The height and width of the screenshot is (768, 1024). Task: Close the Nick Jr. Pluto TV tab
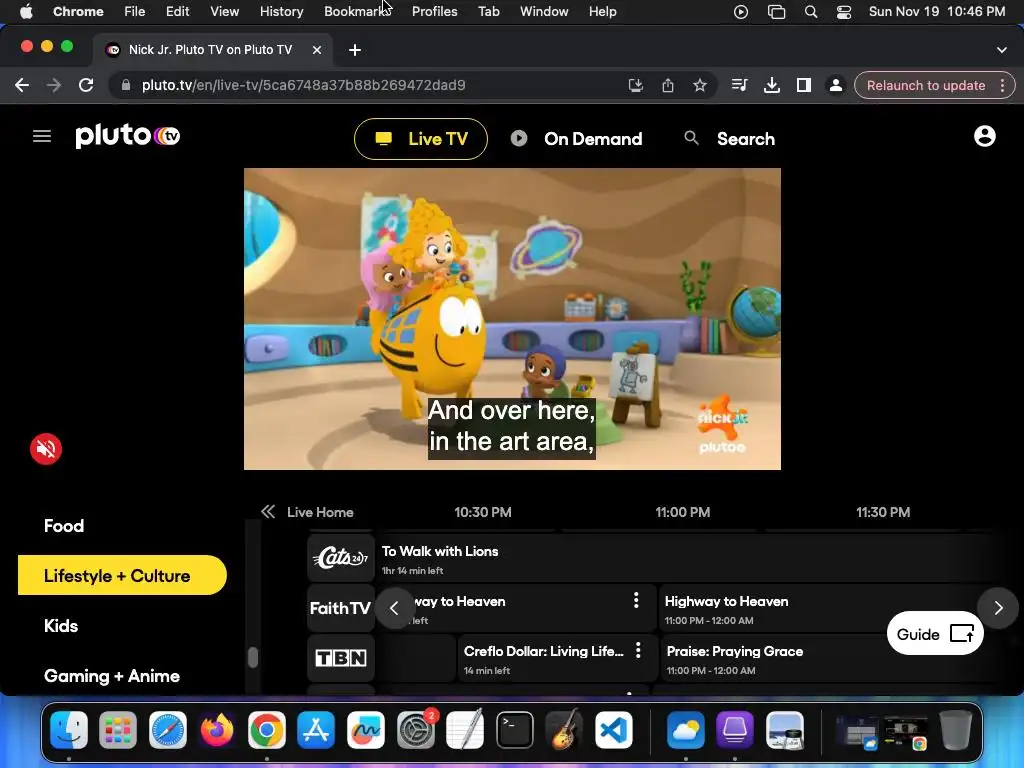317,50
